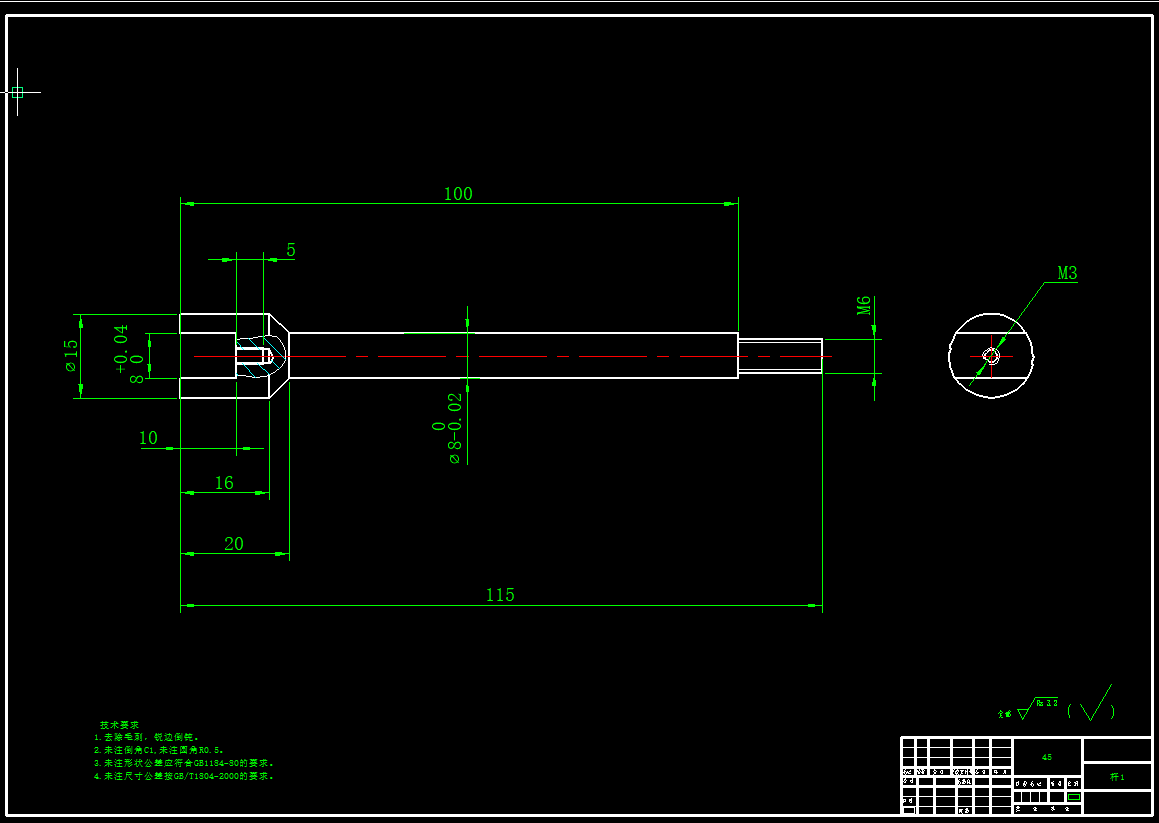The image size is (1159, 823).
Task: Select the 杆1 part name cell
Action: click(1117, 777)
